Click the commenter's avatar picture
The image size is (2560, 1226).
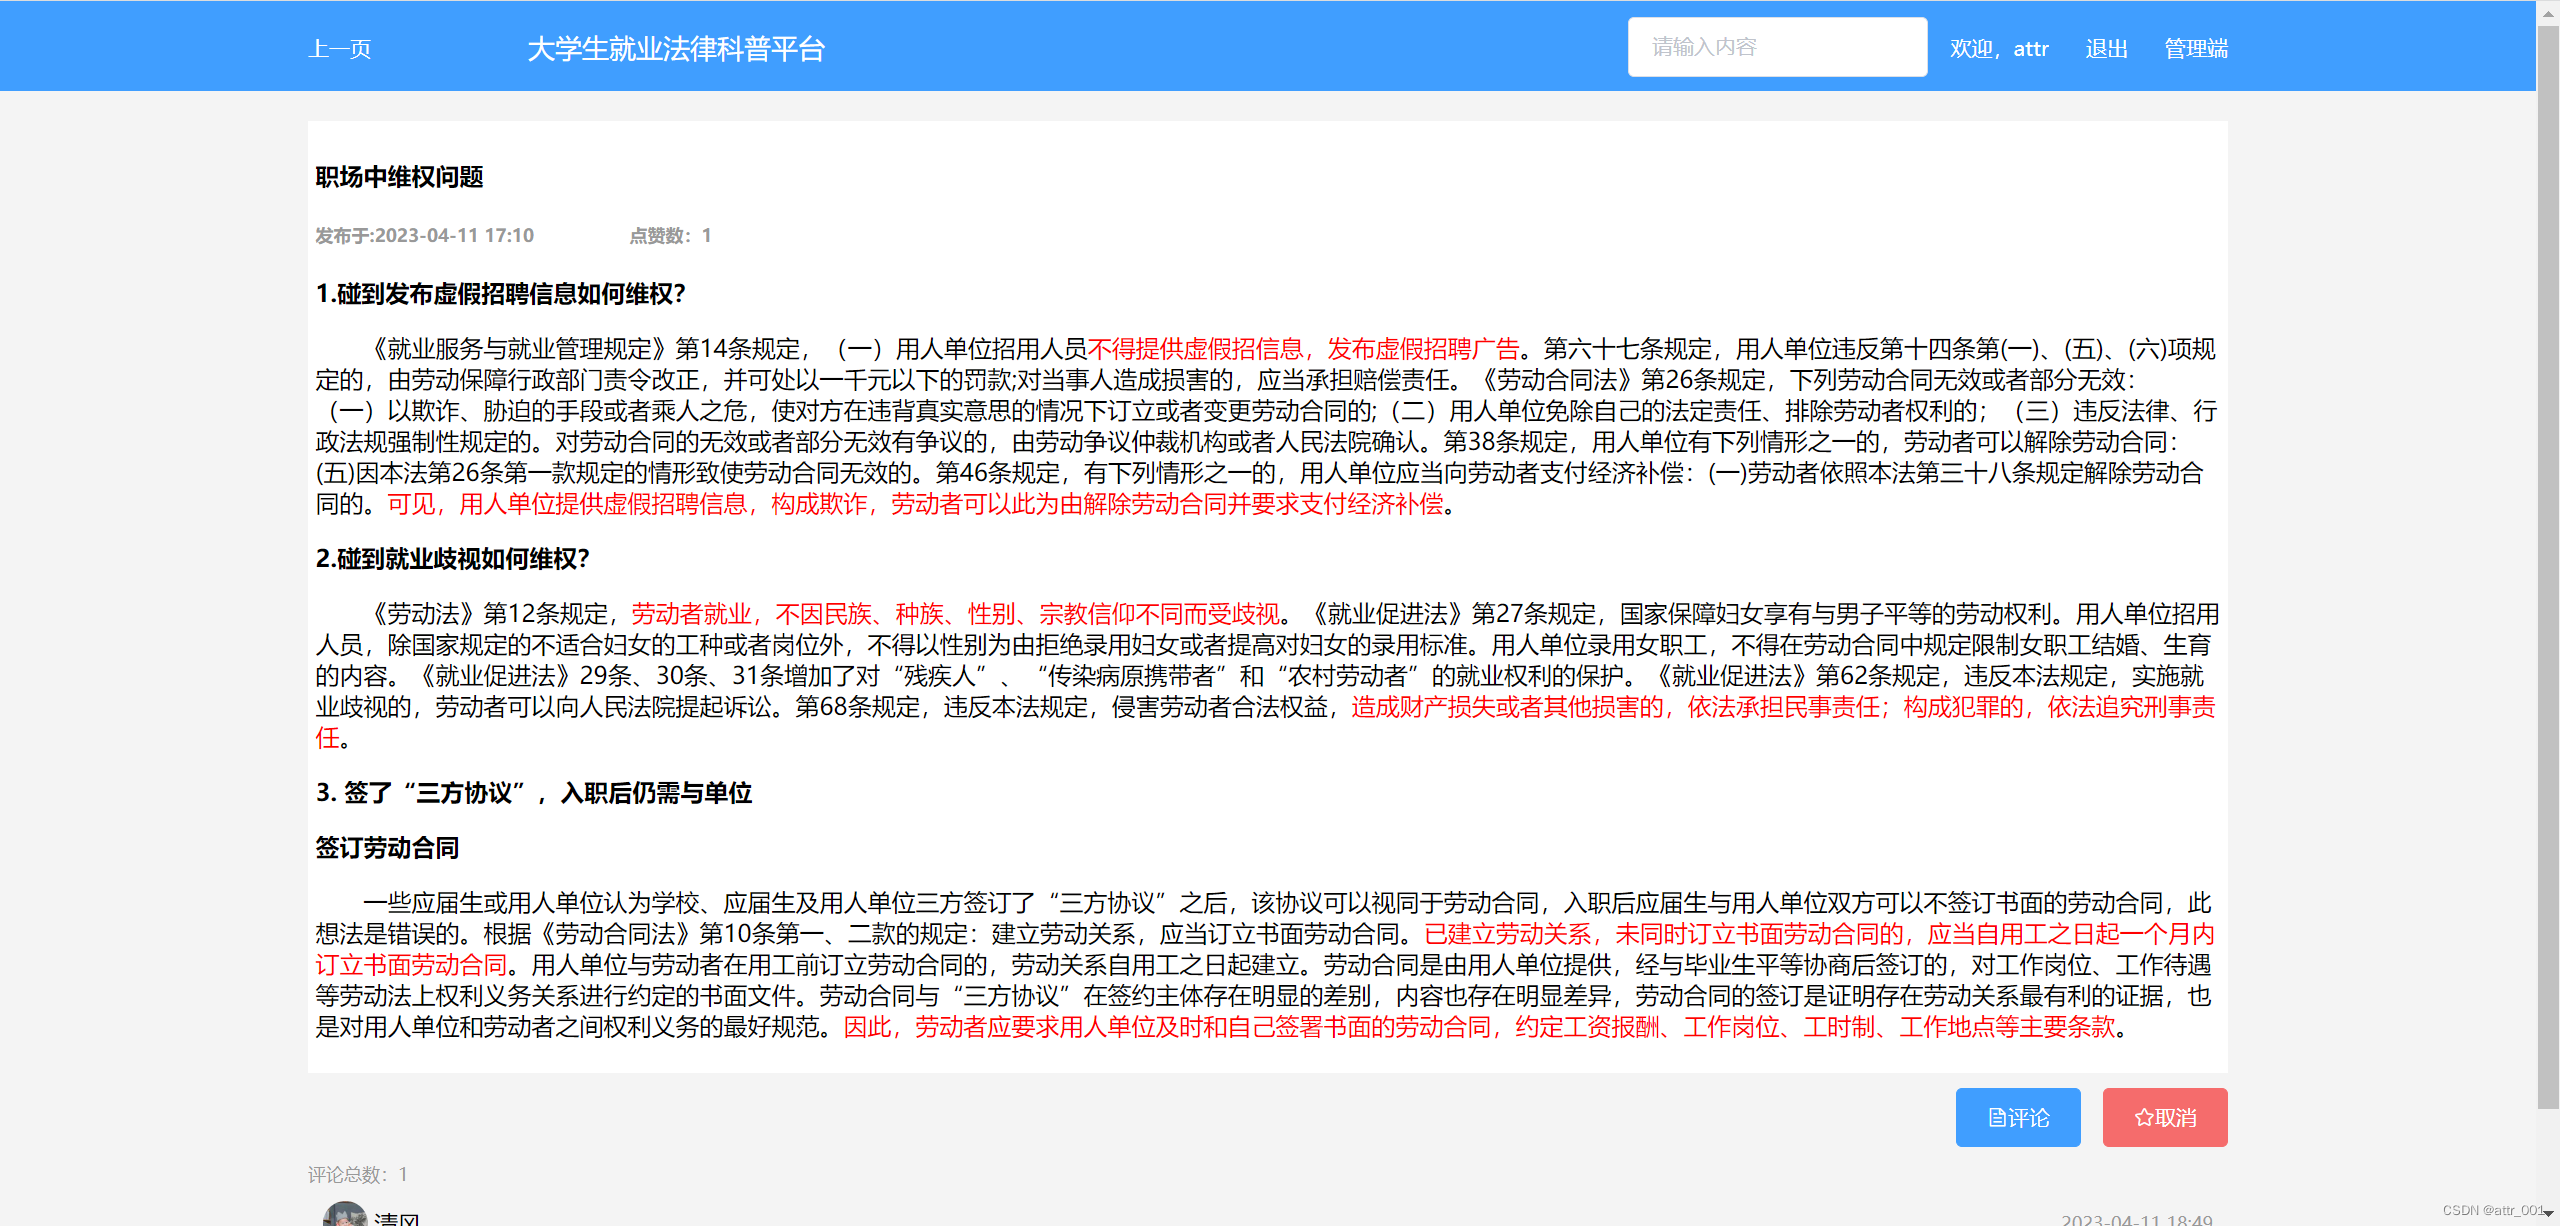344,1215
